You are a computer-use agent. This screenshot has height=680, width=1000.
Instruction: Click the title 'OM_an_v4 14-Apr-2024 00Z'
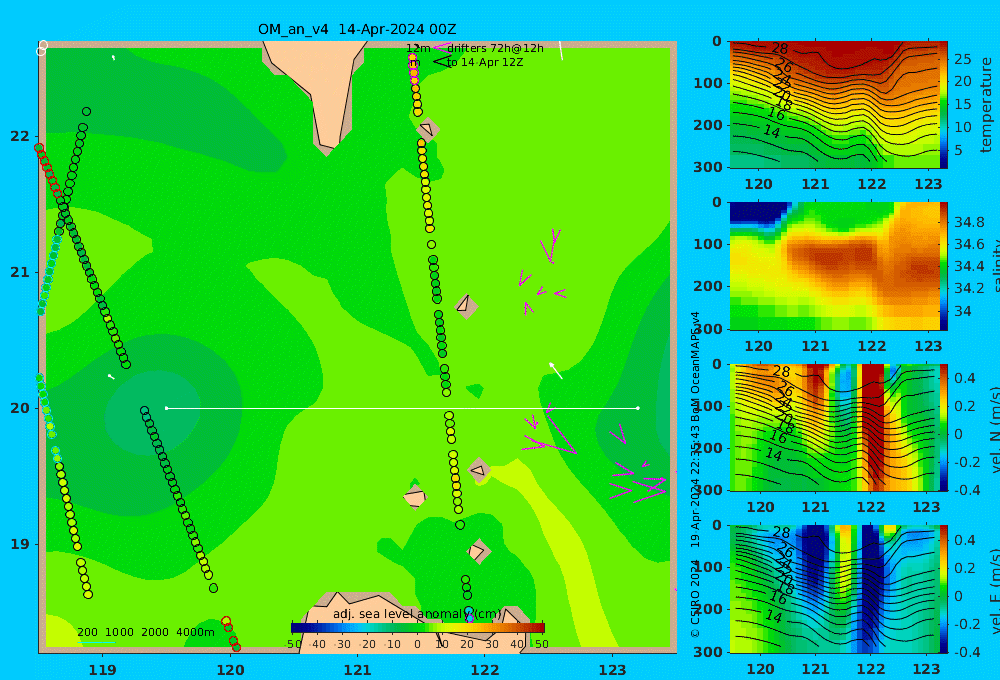[357, 29]
